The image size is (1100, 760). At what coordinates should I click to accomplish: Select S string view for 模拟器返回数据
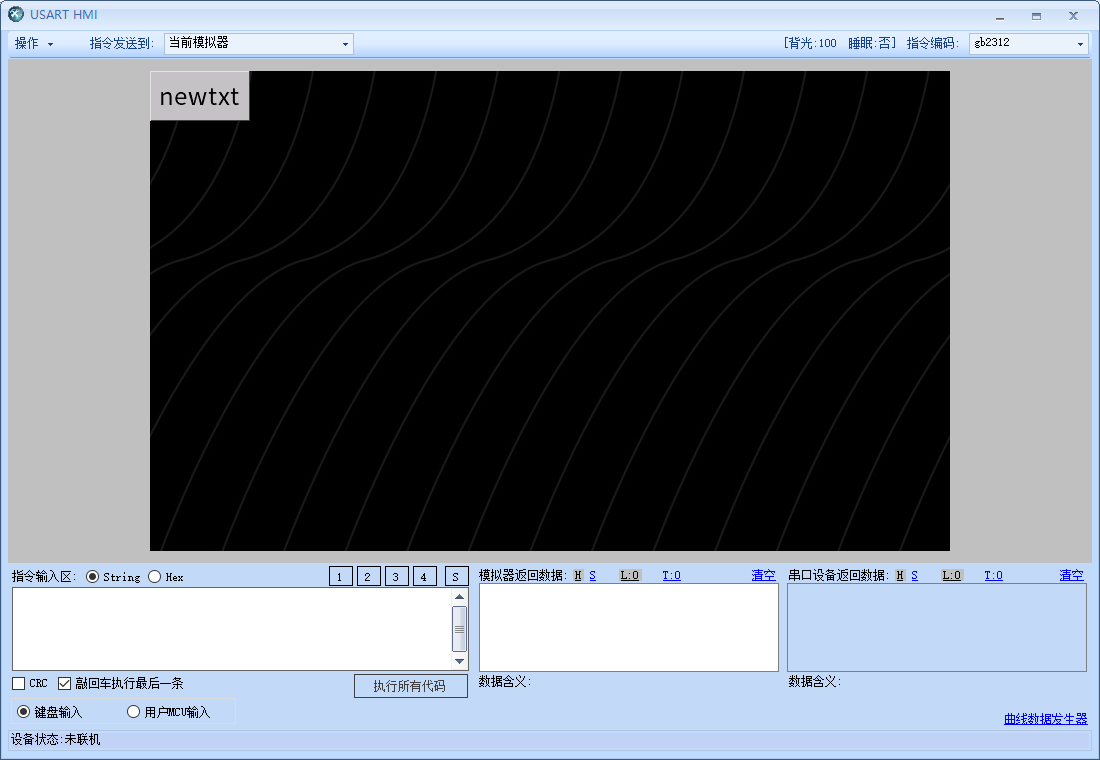point(592,575)
